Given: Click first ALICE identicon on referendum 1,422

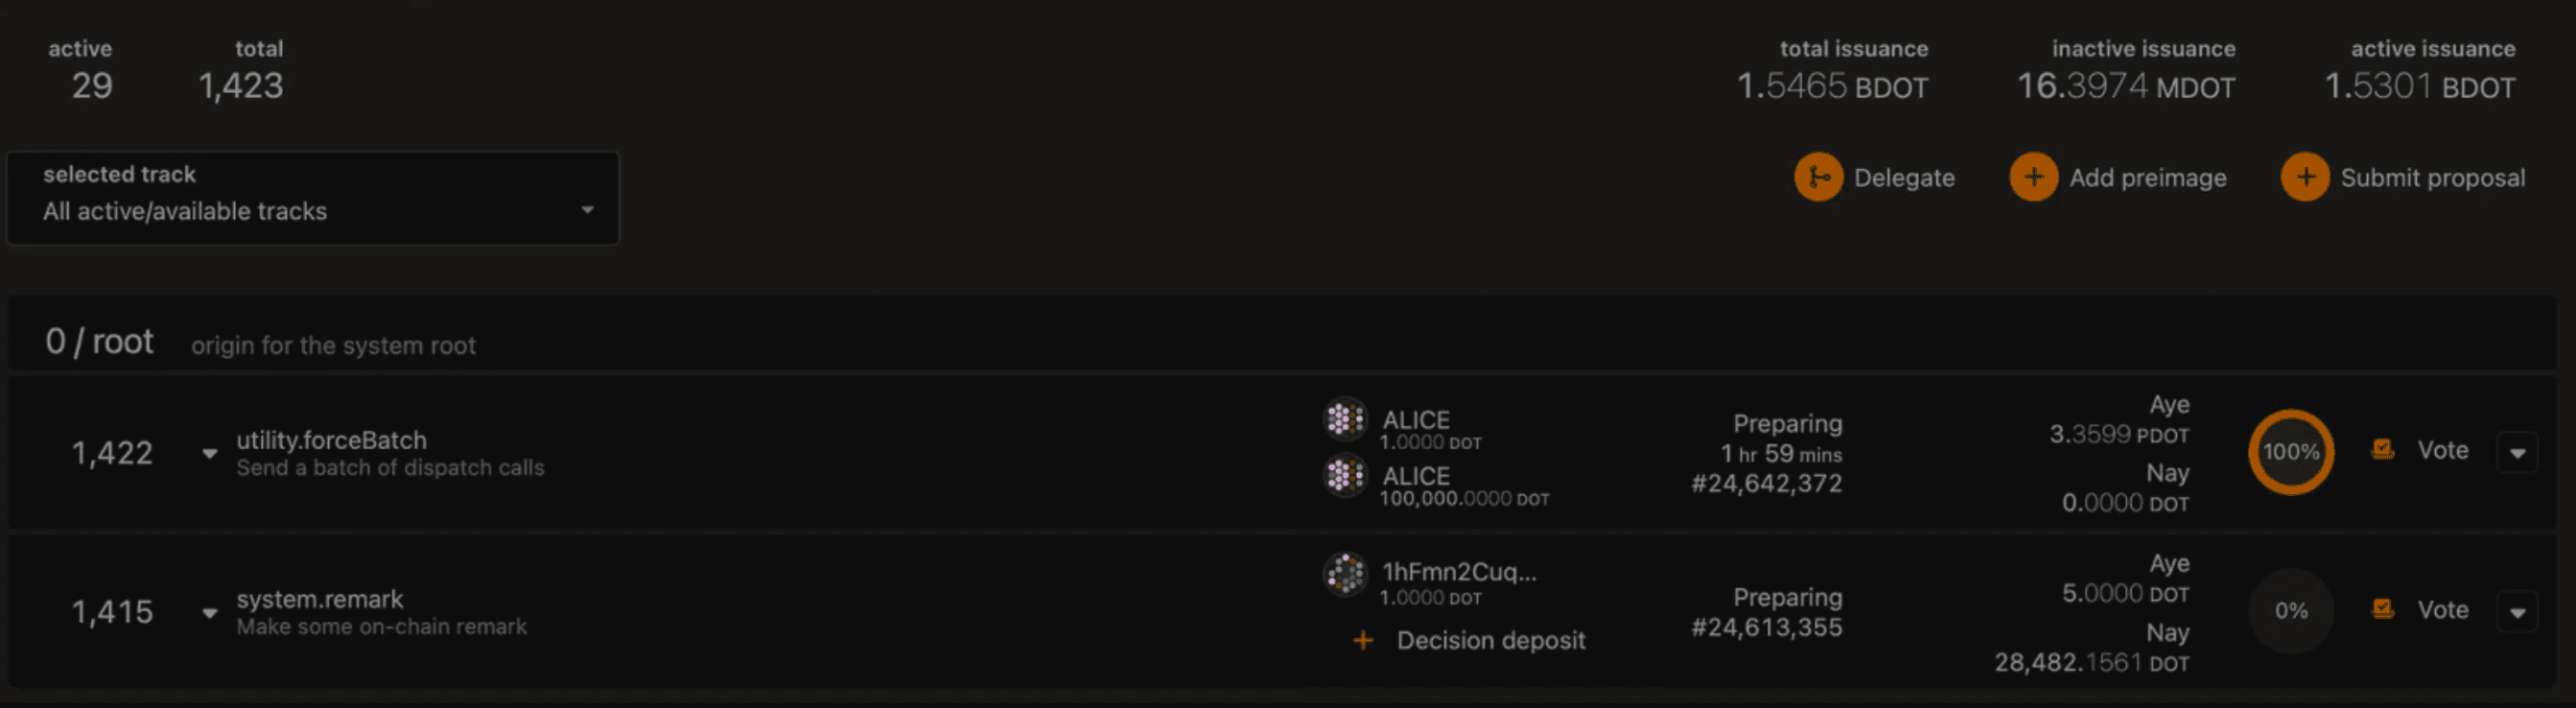Looking at the screenshot, I should click(1345, 420).
